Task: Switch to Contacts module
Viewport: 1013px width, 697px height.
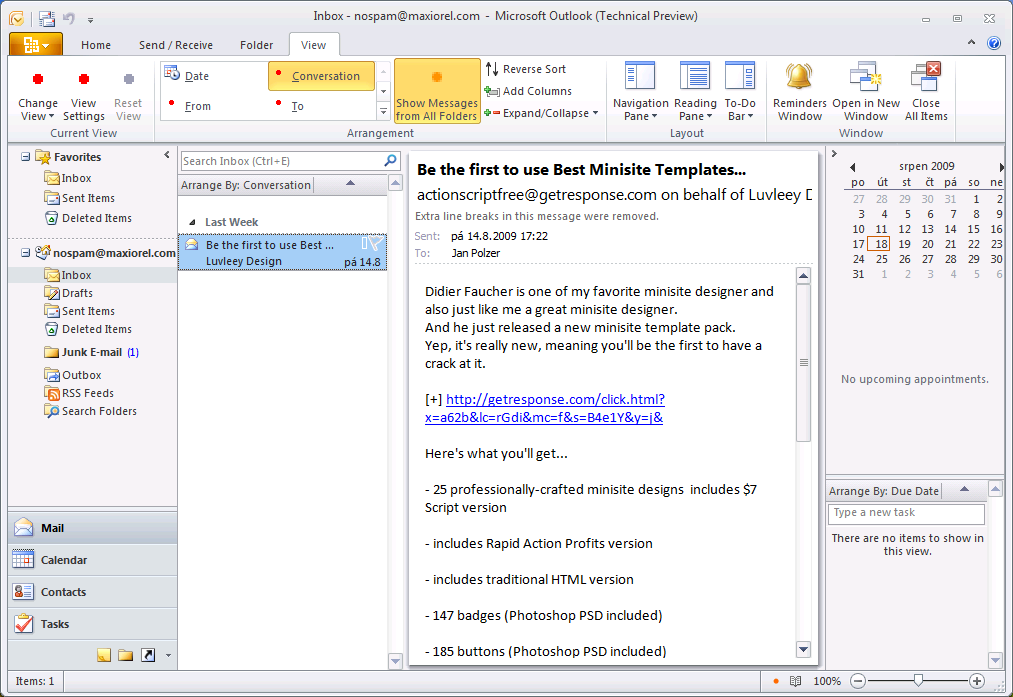Action: pos(92,592)
